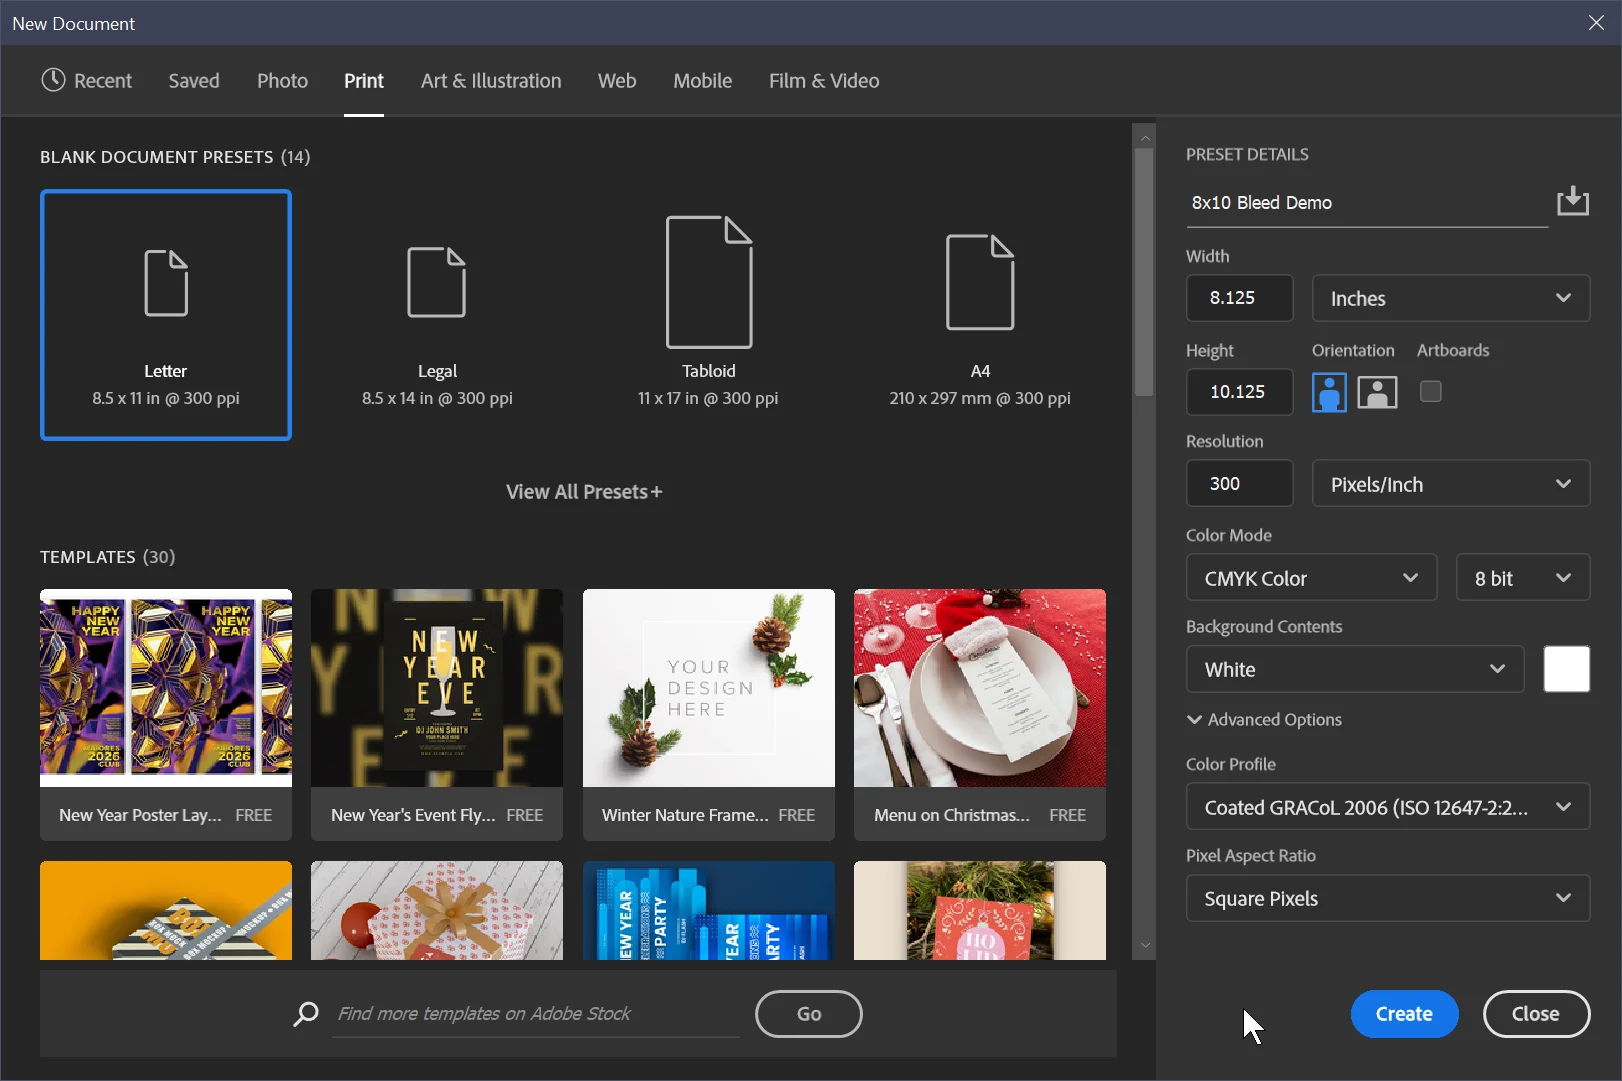The height and width of the screenshot is (1081, 1622).
Task: Select the A4 blank document preset
Action: coord(979,315)
